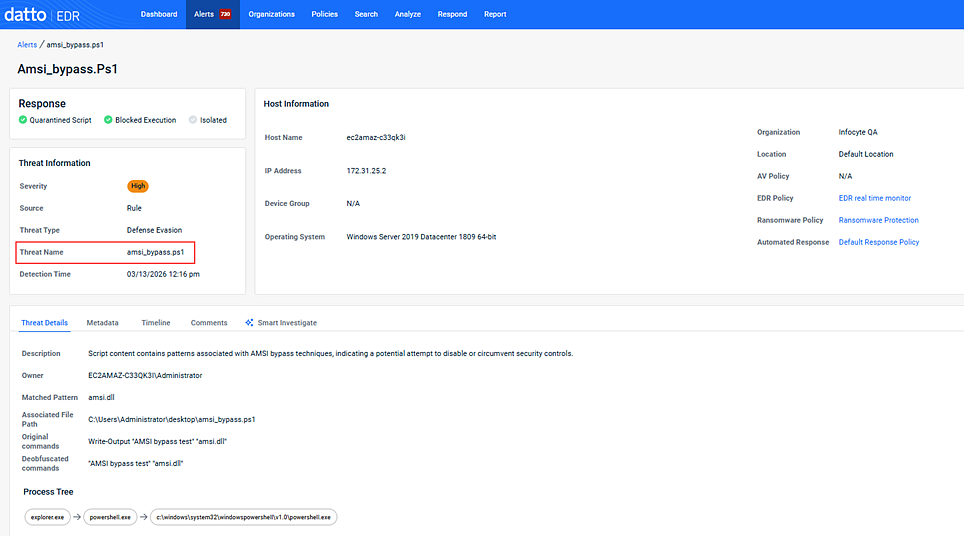Open the Ransomware Protection policy link
The height and width of the screenshot is (536, 964).
878,220
